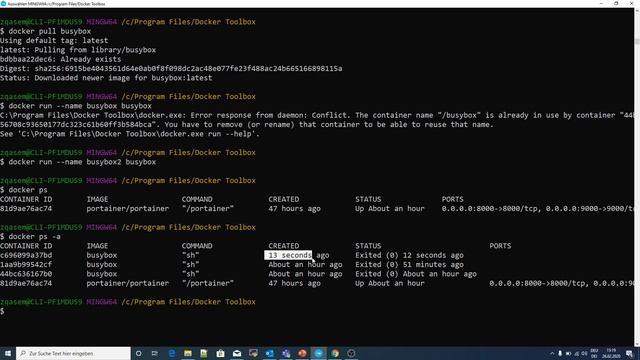Image resolution: width=640 pixels, height=360 pixels.
Task: Click the empty '$' prompt at the bottom
Action: (2, 311)
